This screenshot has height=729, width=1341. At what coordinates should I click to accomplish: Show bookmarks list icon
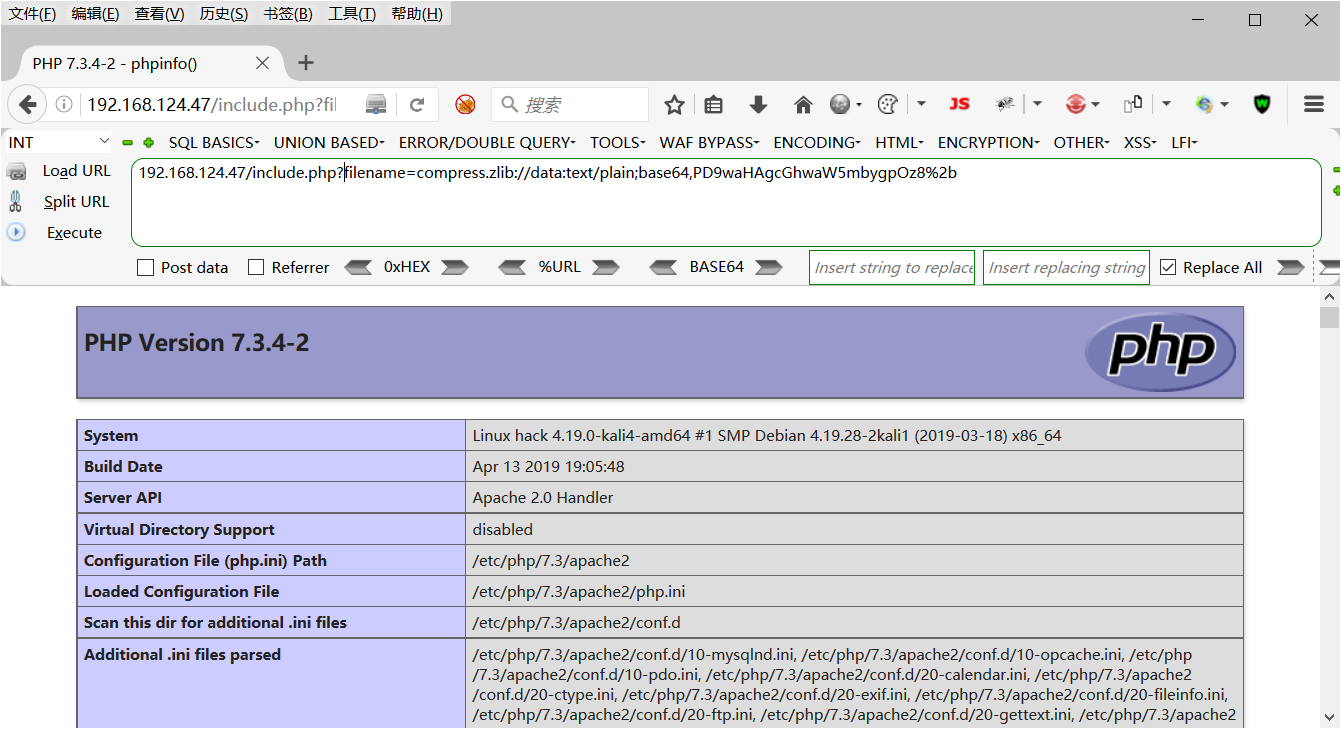click(713, 104)
